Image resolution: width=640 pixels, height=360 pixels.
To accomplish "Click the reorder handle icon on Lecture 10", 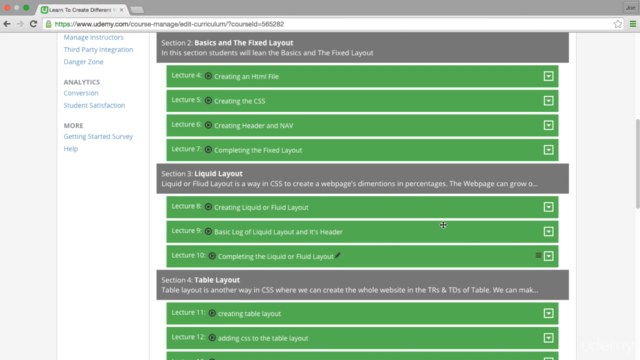I will 538,256.
